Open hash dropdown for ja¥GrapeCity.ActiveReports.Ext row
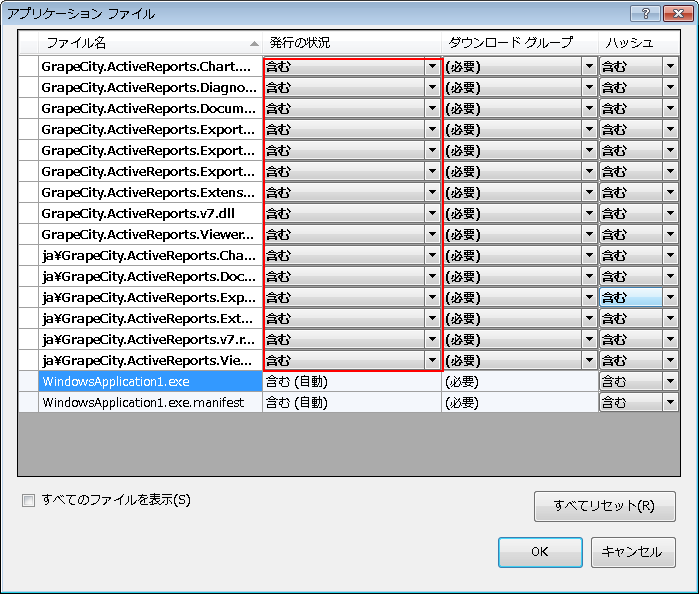699x594 pixels. tap(670, 318)
